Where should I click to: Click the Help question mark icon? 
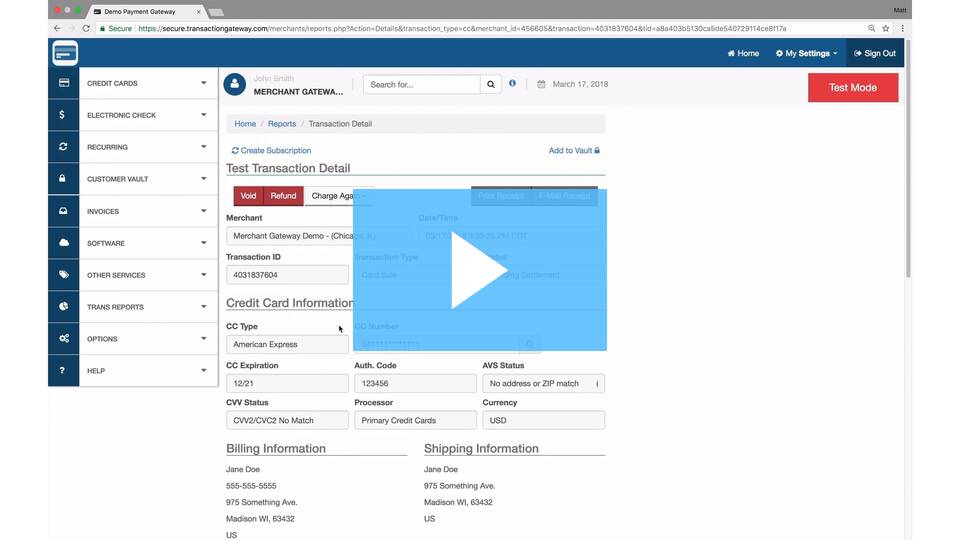(x=62, y=370)
